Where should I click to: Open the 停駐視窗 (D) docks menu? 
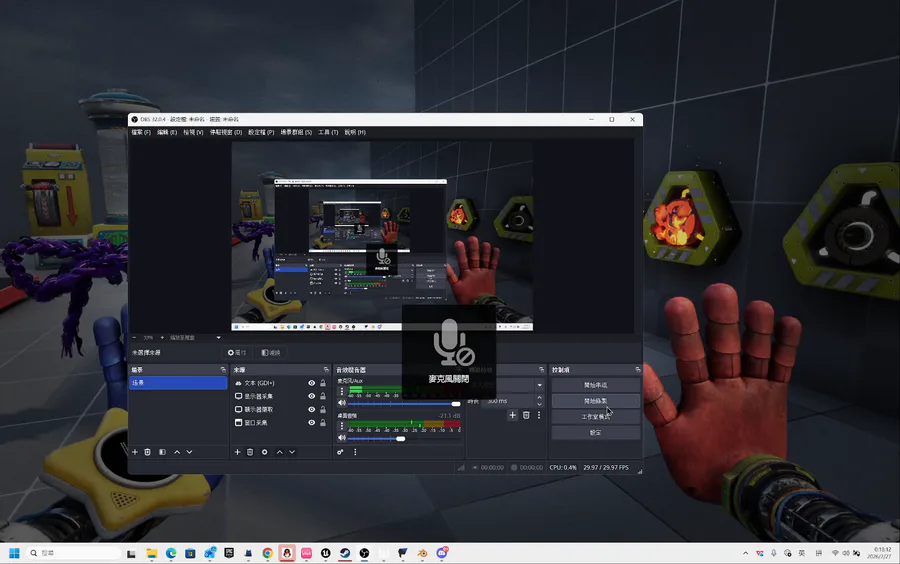pos(226,132)
